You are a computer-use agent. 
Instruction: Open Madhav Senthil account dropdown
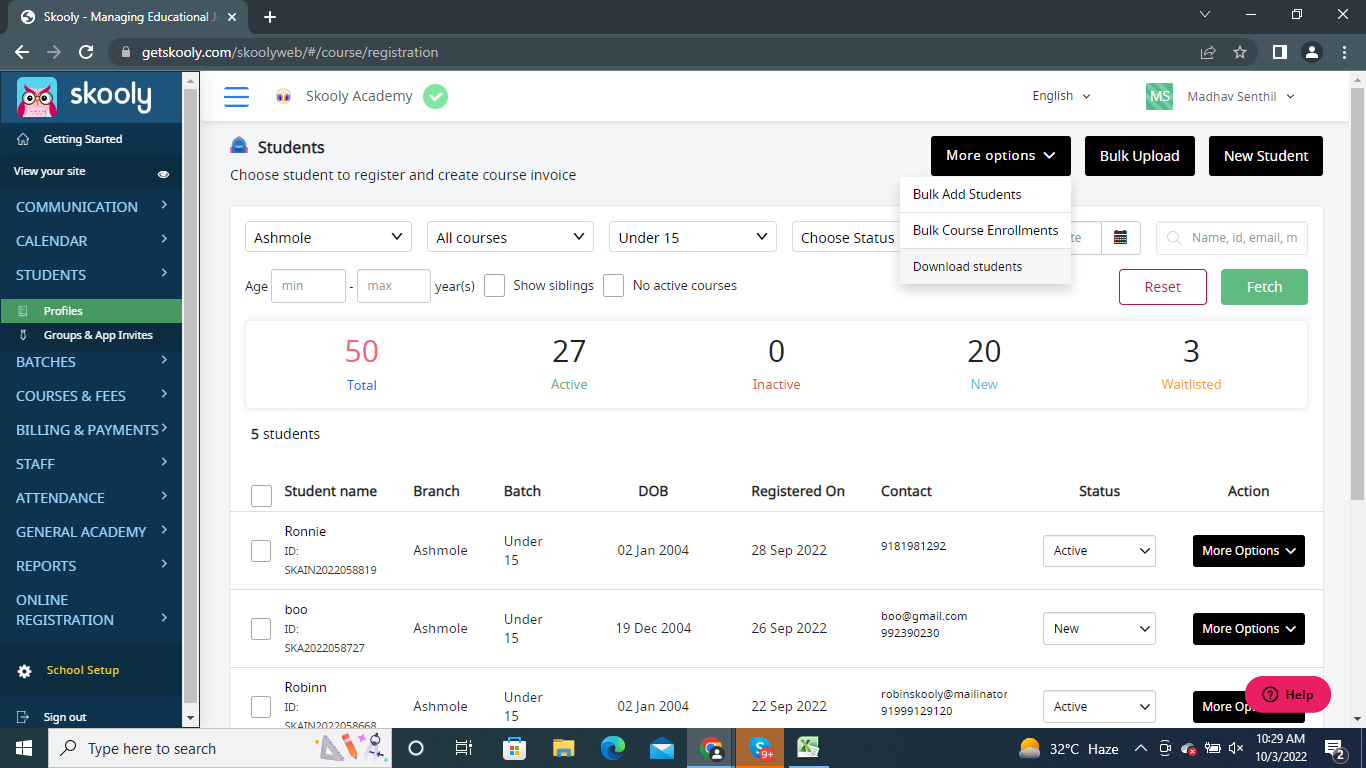tap(1241, 96)
